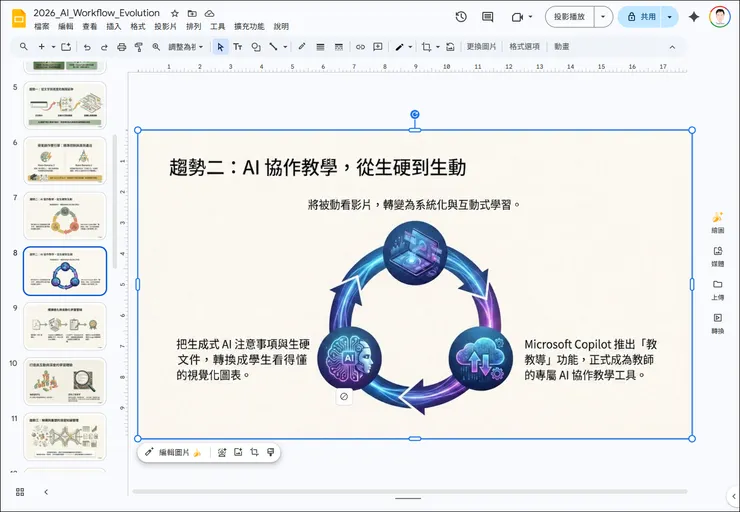Viewport: 740px width, 512px height.
Task: Select slide 5 thumbnail
Action: [x=65, y=105]
